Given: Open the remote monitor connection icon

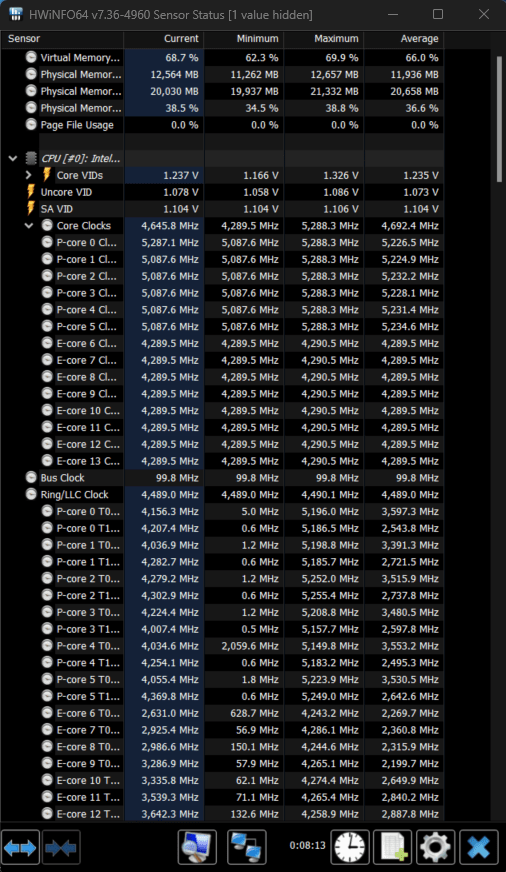Looking at the screenshot, I should [197, 847].
